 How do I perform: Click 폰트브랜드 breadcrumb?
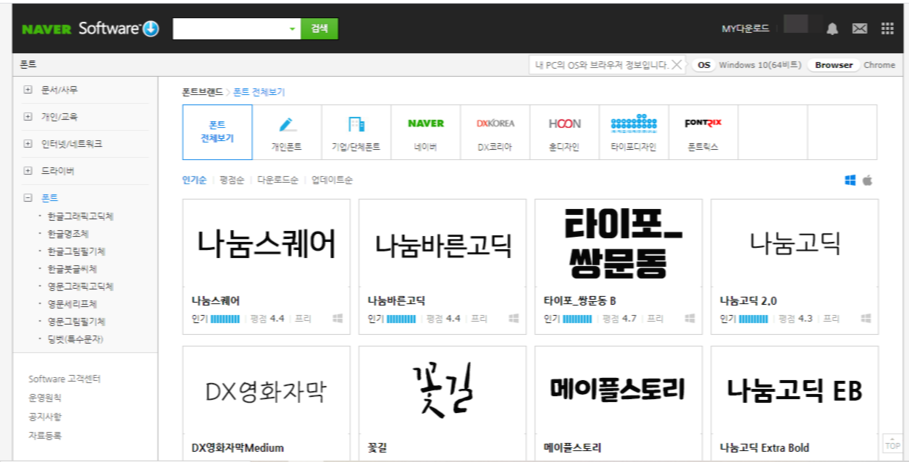202,92
